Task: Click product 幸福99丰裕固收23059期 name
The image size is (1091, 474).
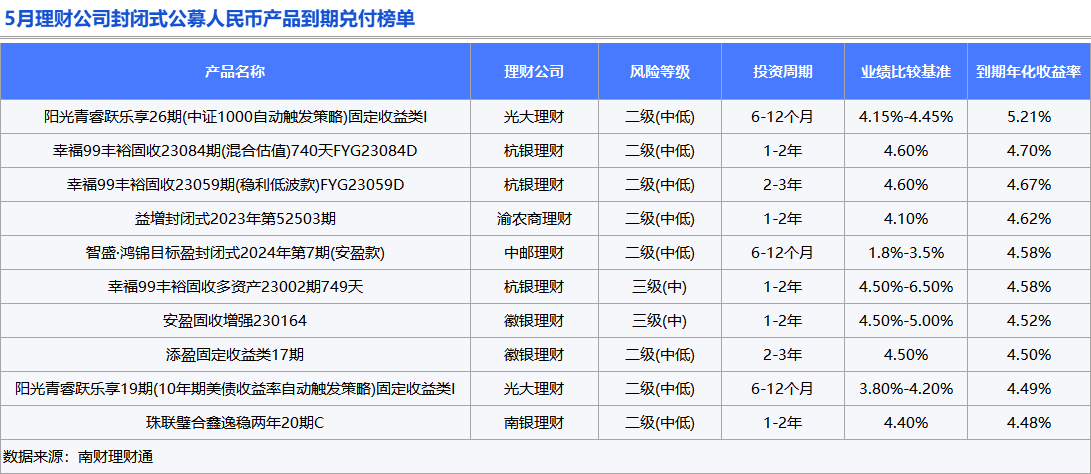Action: tap(235, 185)
